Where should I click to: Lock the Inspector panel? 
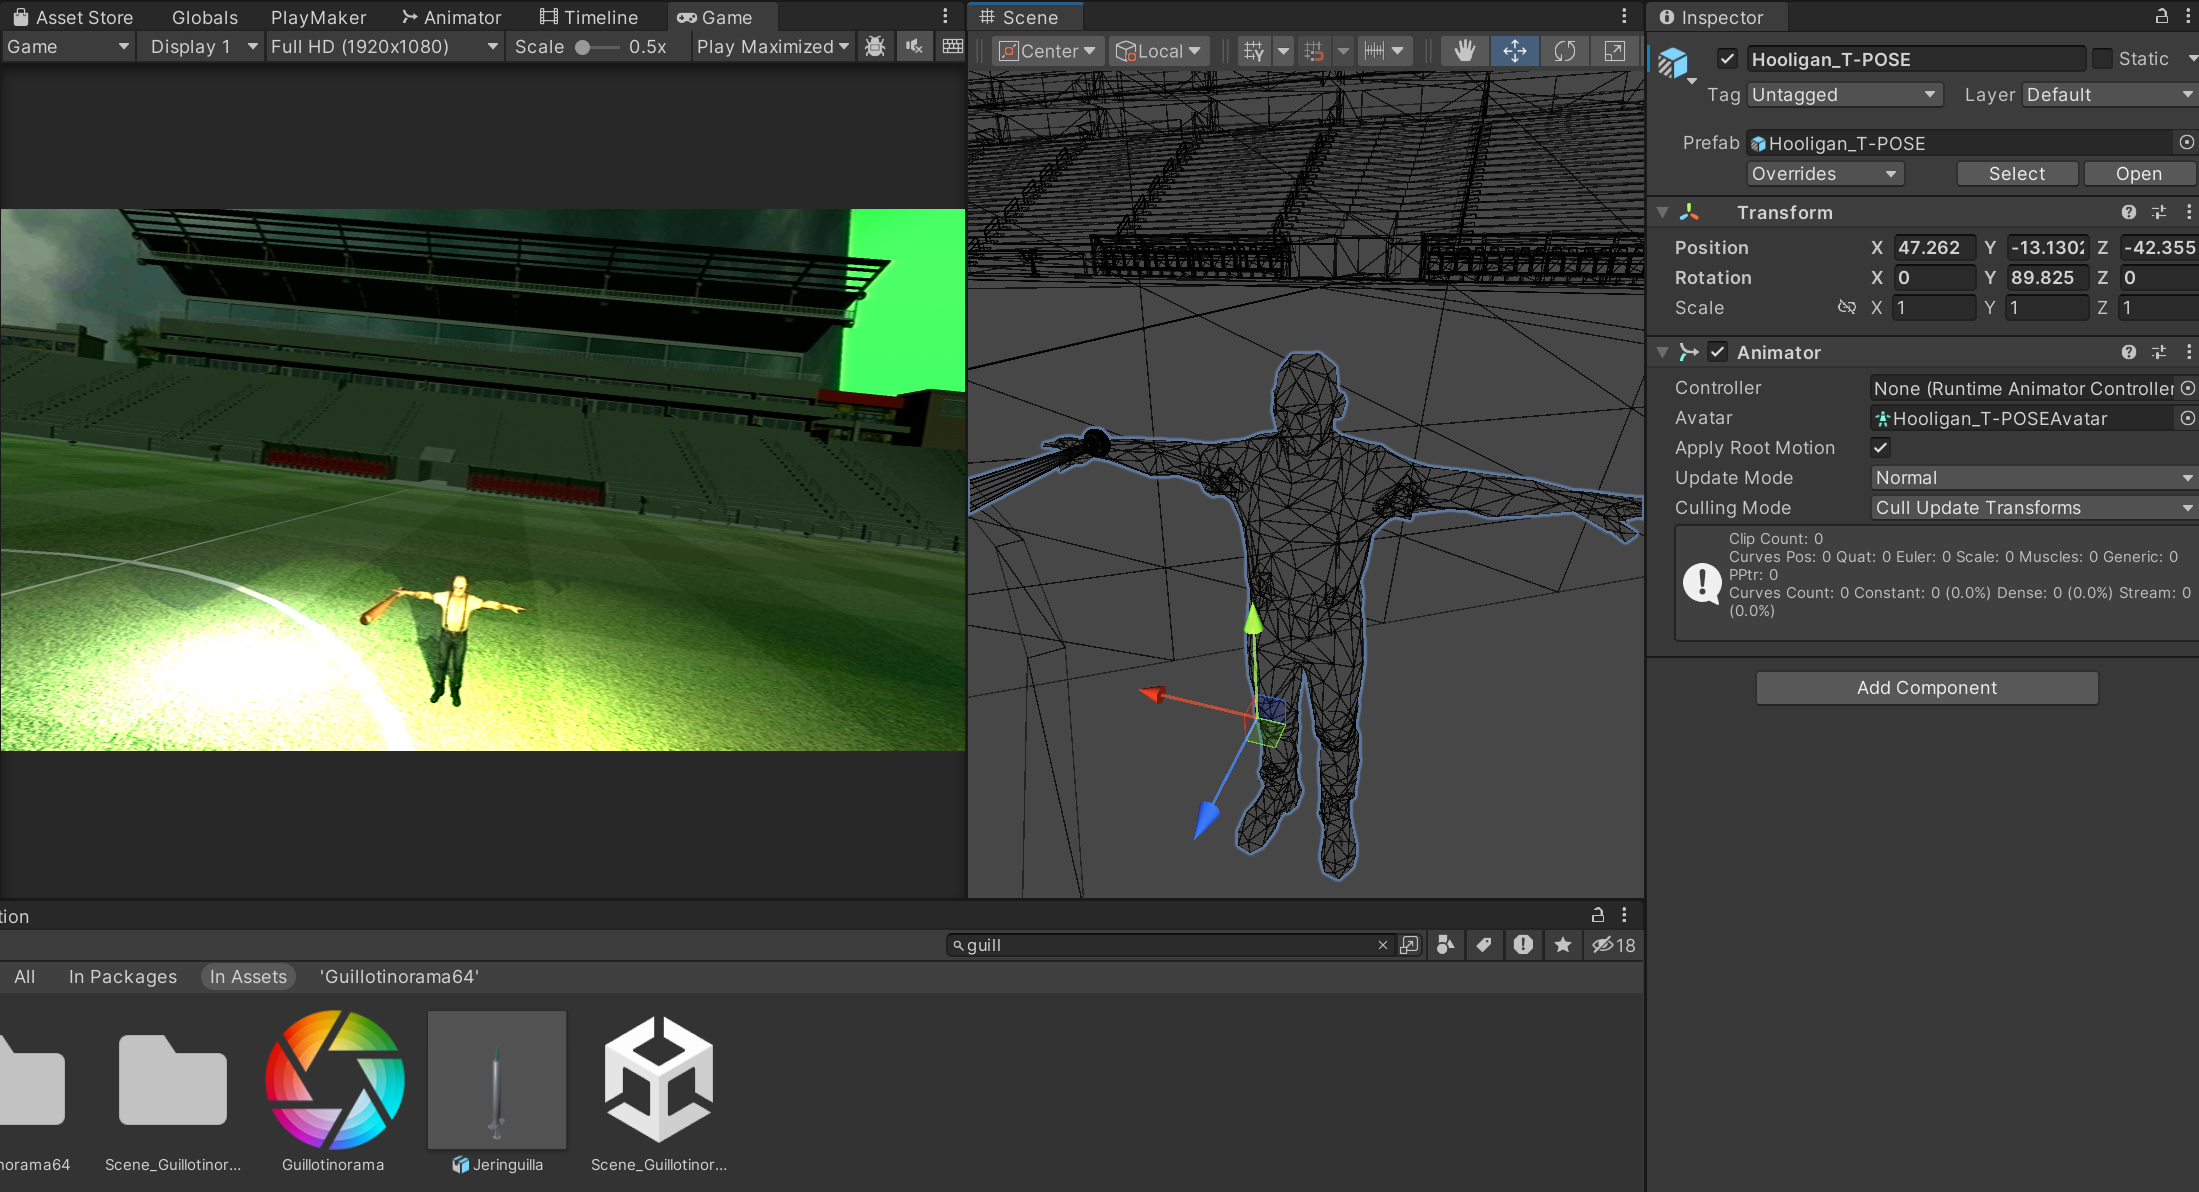pyautogui.click(x=2161, y=17)
